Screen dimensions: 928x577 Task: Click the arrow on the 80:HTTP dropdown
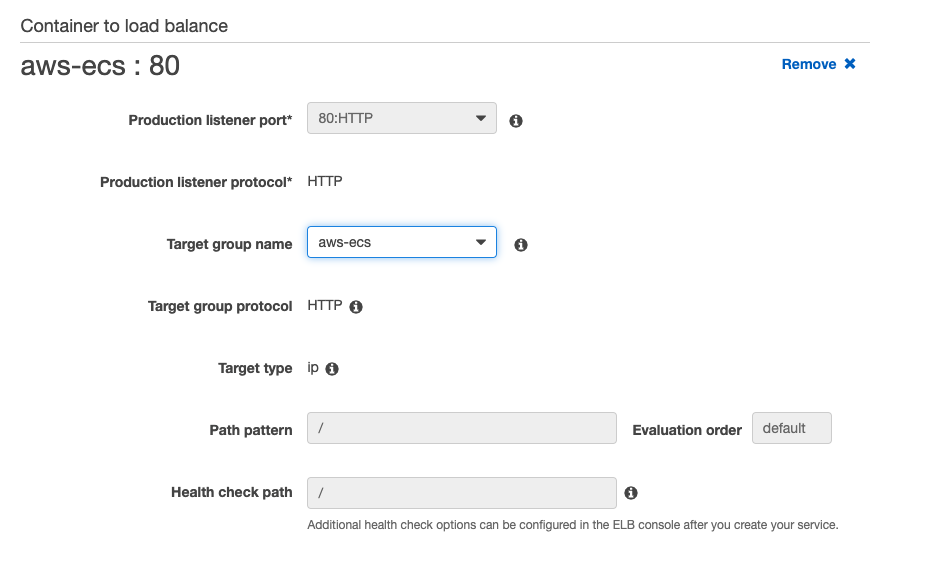tap(481, 118)
